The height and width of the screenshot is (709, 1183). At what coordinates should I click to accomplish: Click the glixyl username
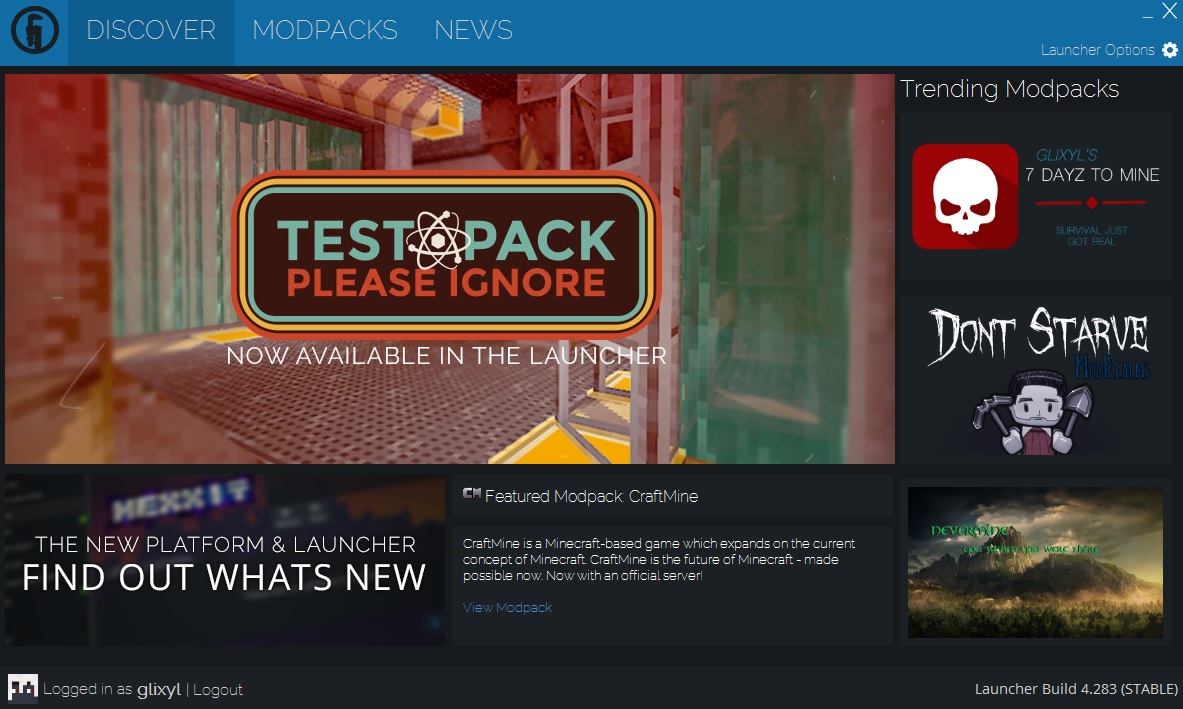(159, 689)
